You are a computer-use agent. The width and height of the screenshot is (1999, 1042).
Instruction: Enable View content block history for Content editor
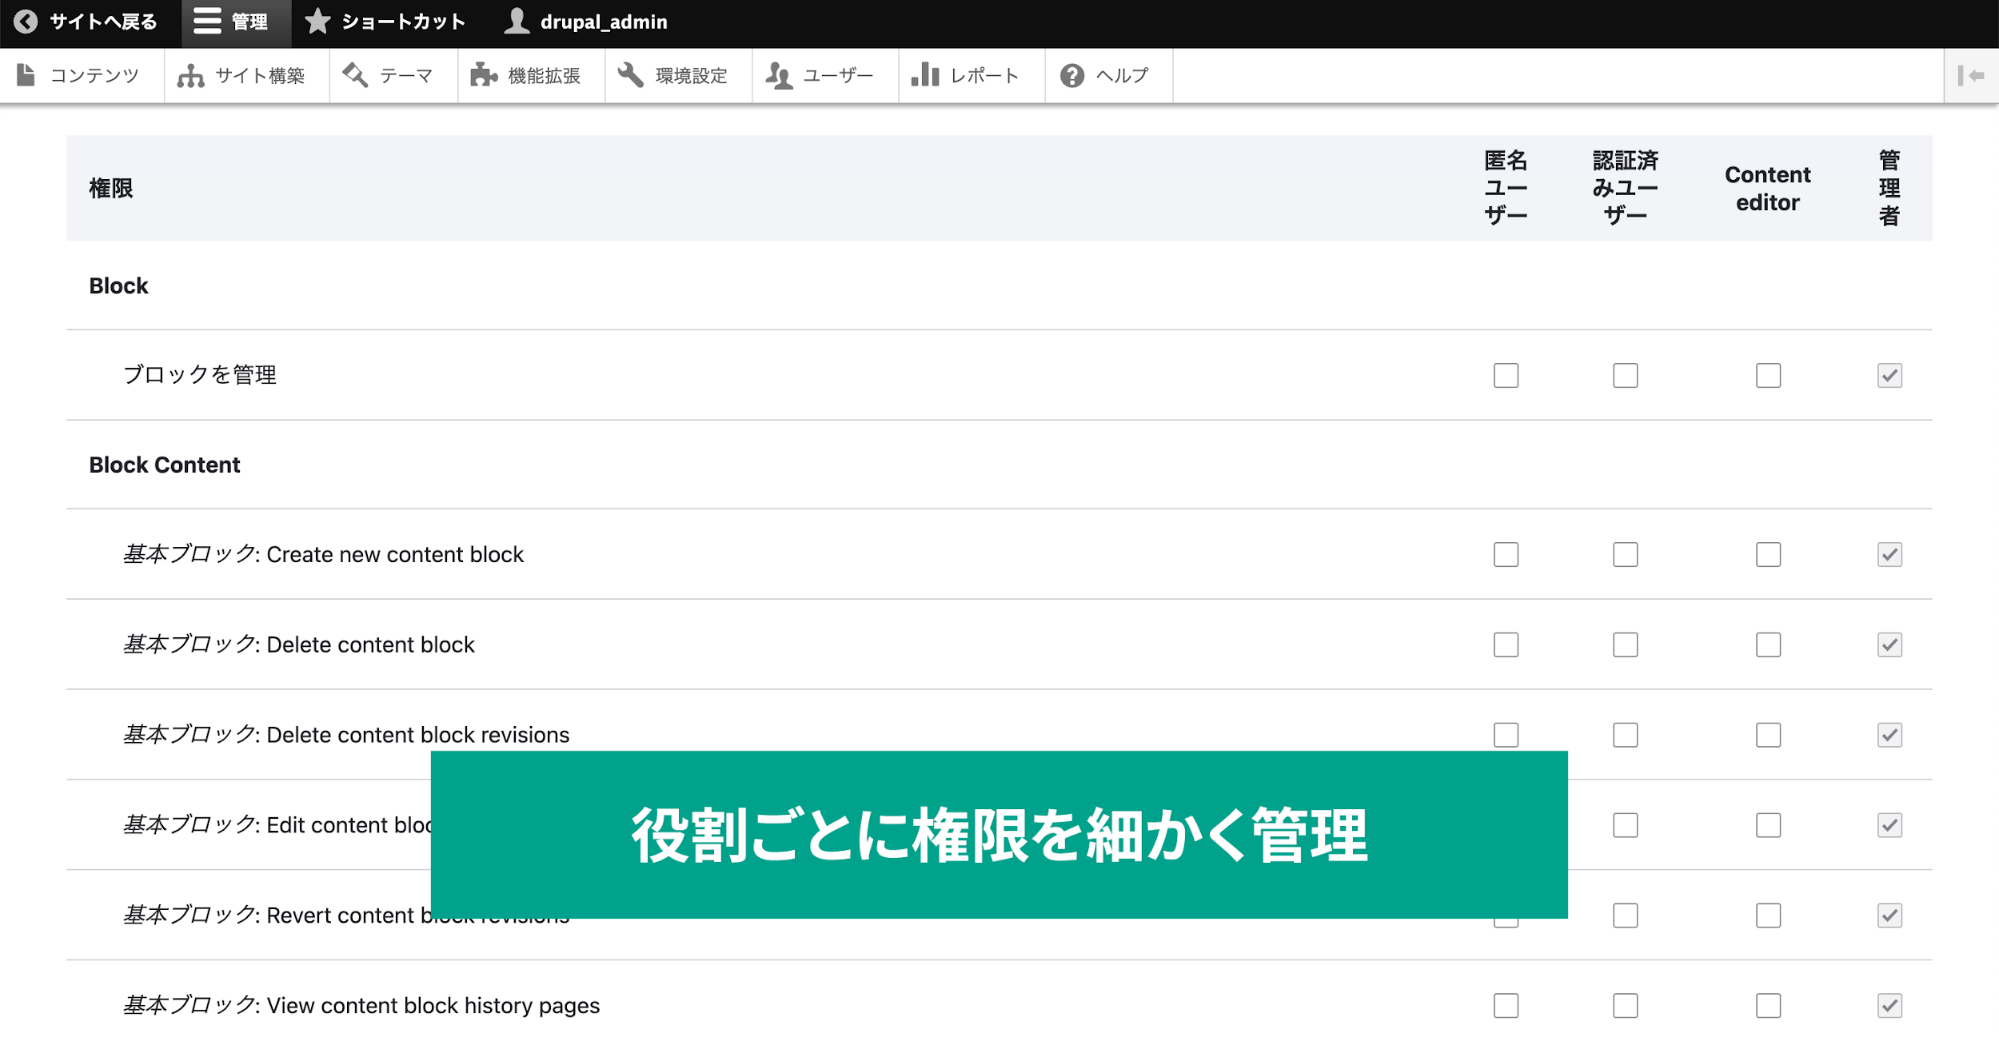[x=1768, y=1005]
